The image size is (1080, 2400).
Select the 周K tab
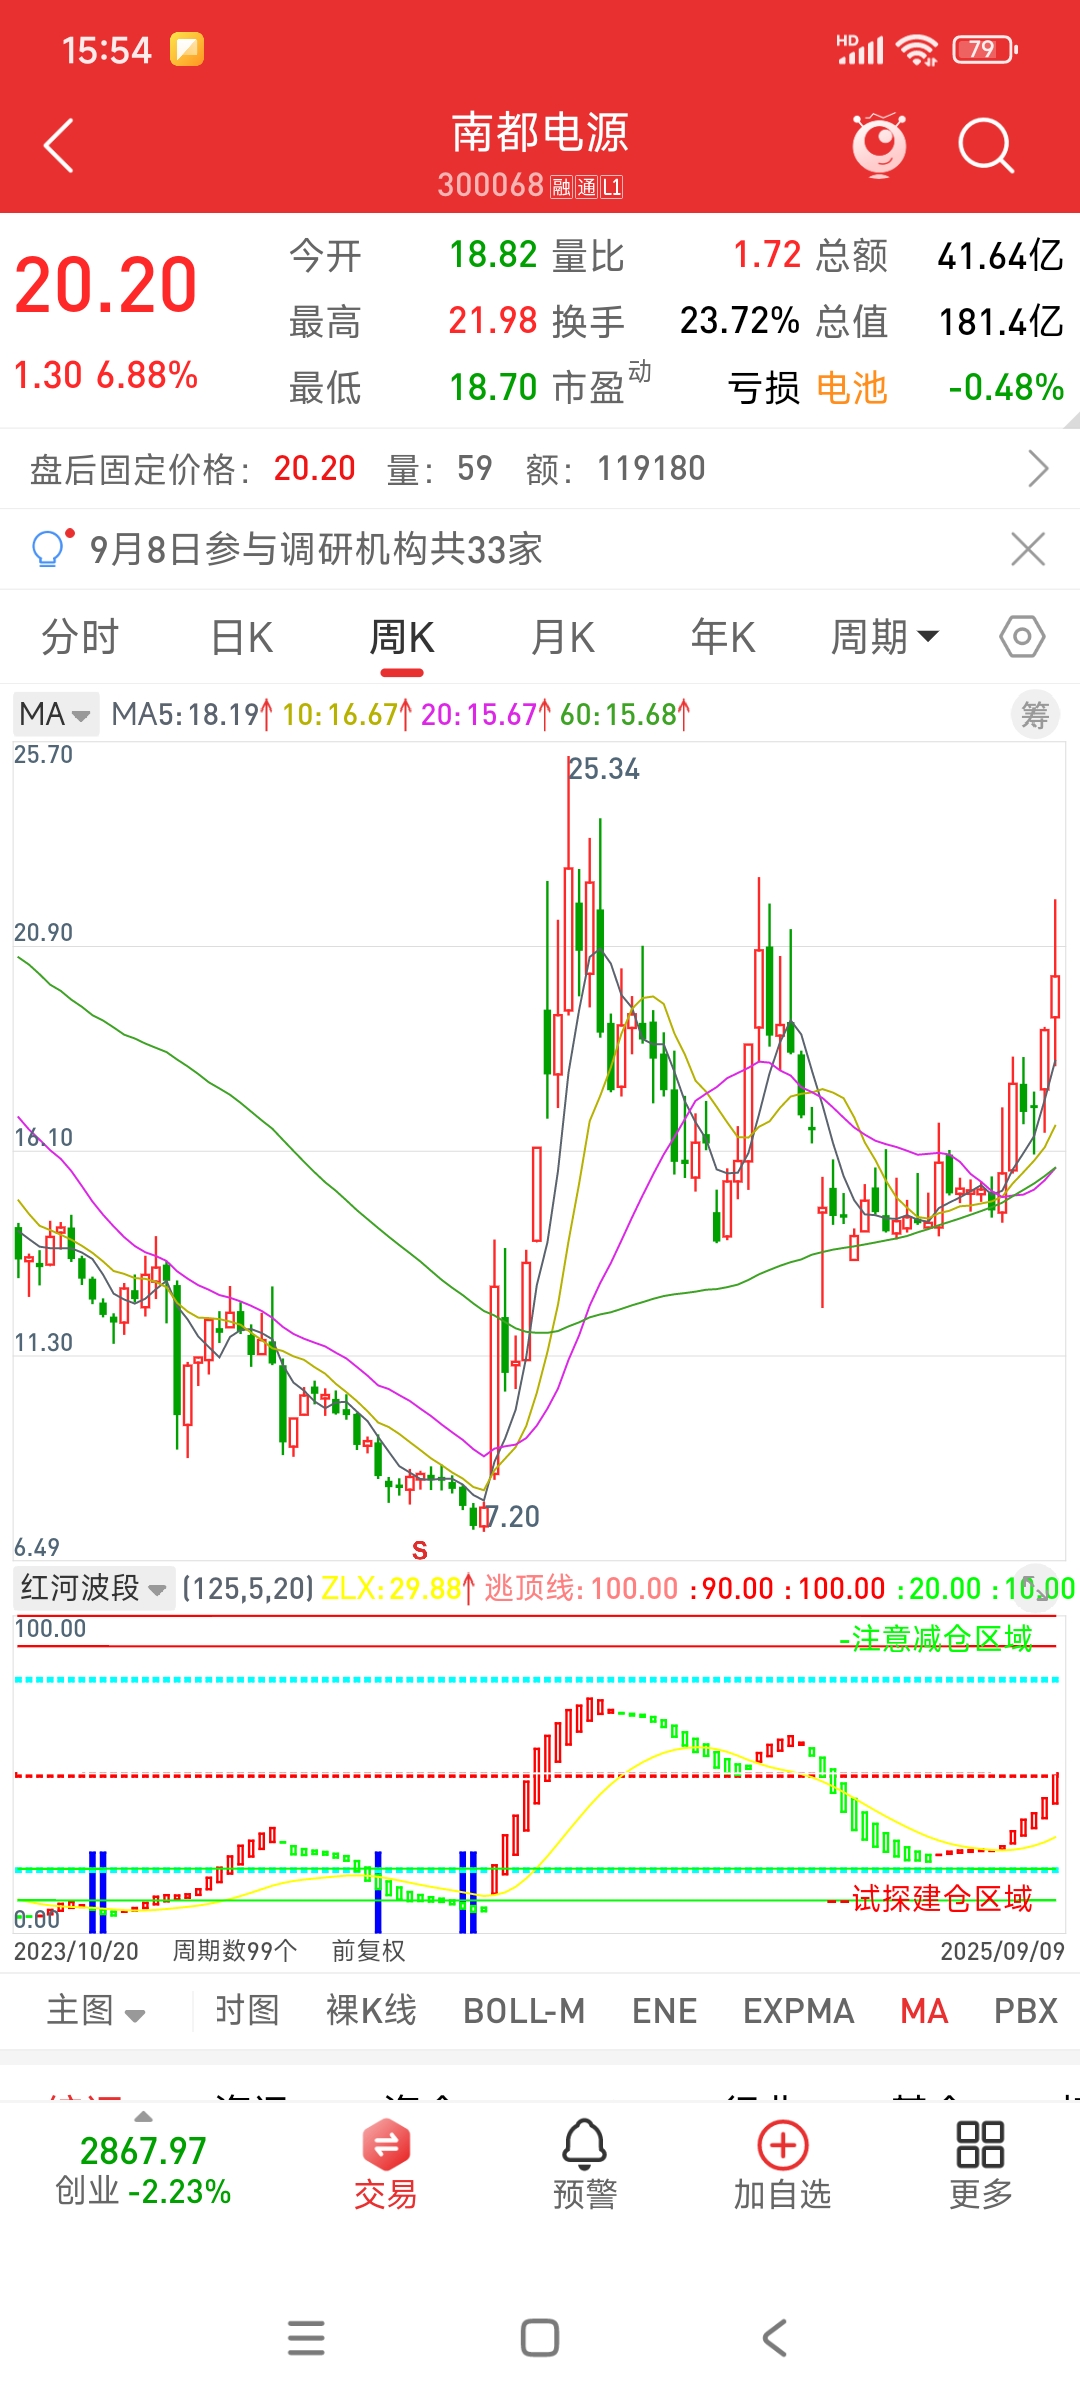pyautogui.click(x=402, y=637)
